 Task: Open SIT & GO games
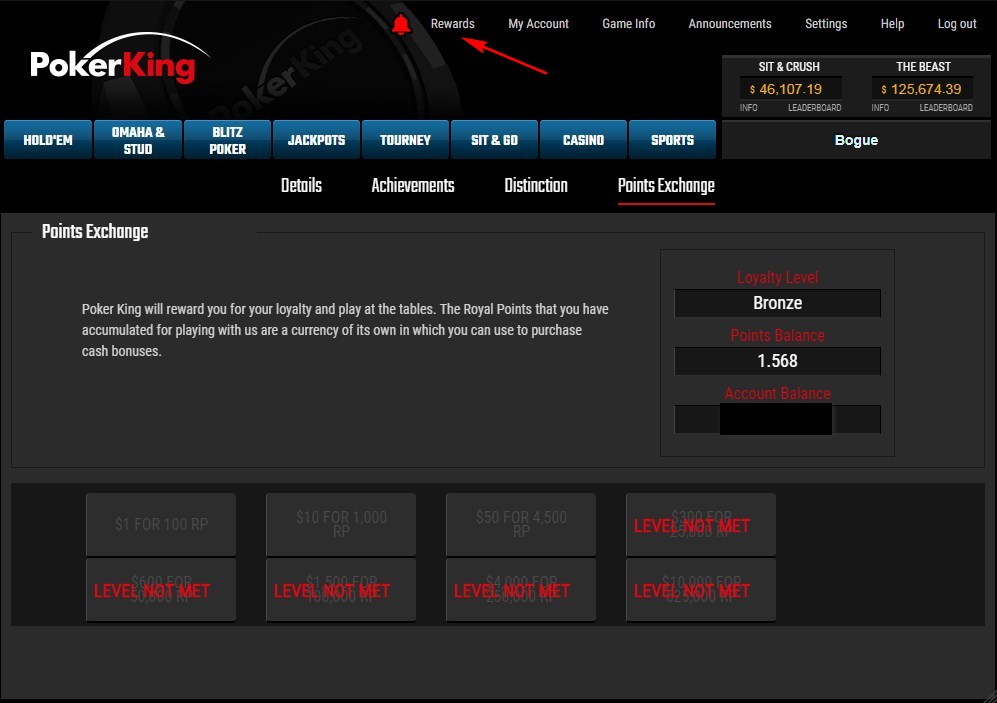point(494,139)
